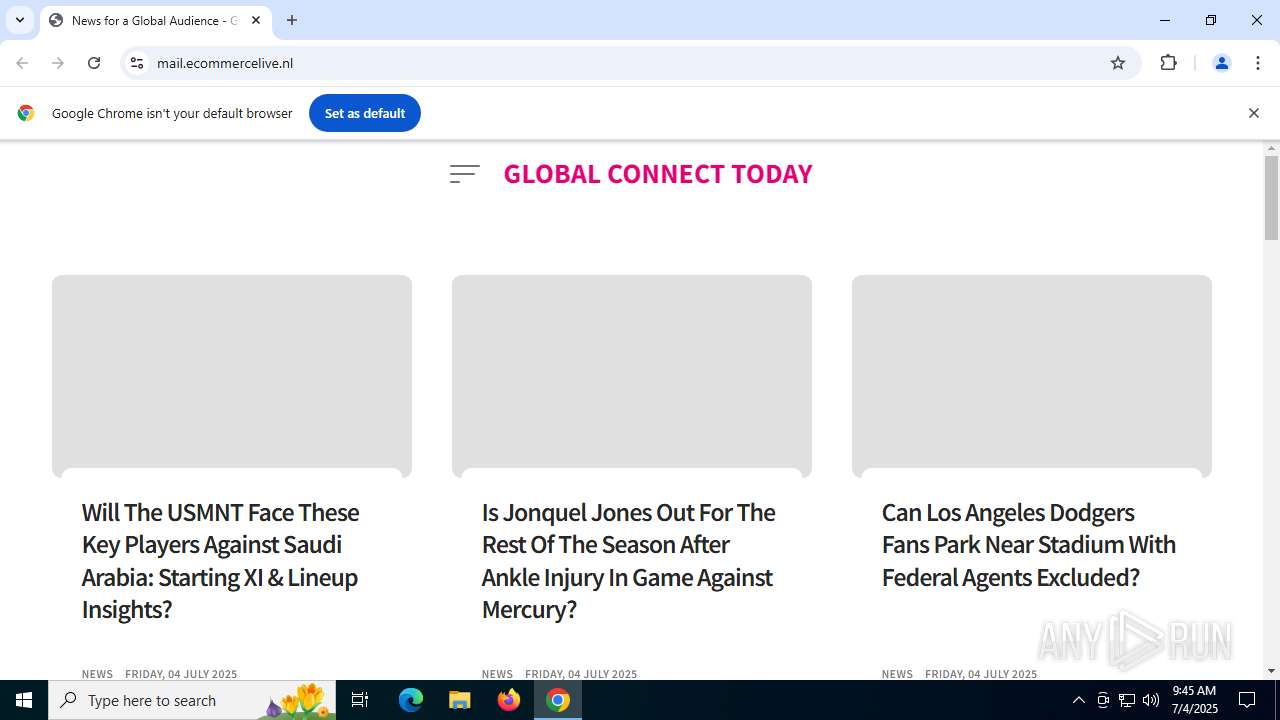Click the date under the Dodgers article

pyautogui.click(x=981, y=674)
